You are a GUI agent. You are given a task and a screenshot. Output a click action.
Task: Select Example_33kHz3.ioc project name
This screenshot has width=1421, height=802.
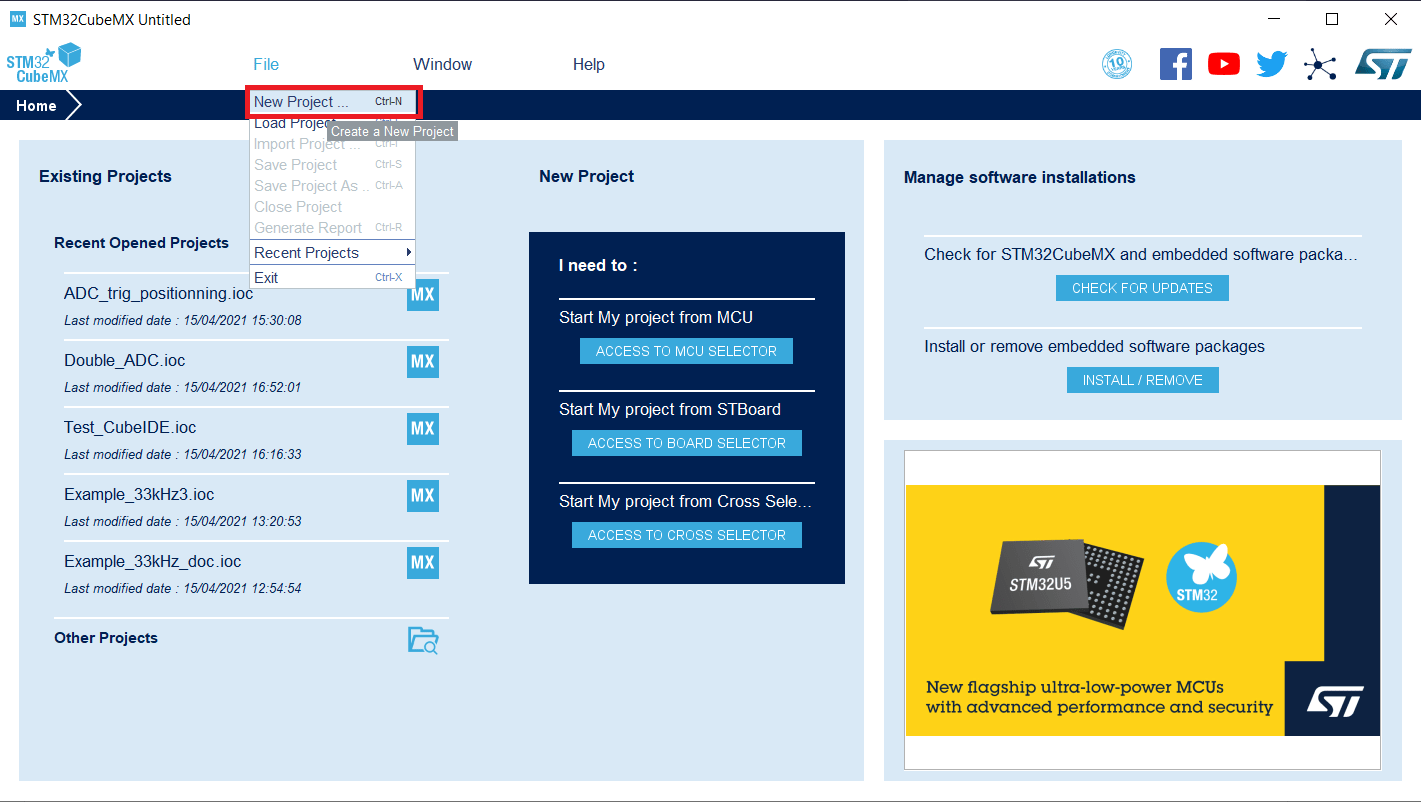pyautogui.click(x=139, y=495)
